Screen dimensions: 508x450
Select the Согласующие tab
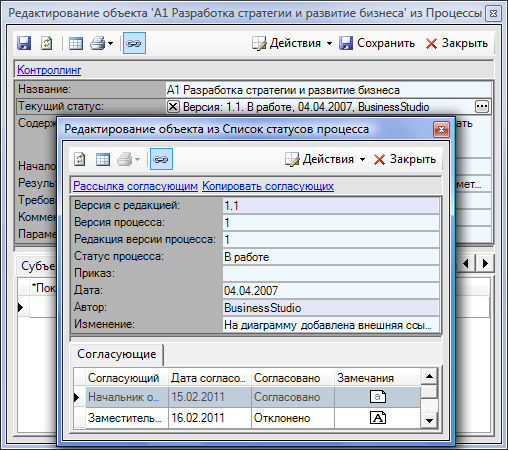117,354
